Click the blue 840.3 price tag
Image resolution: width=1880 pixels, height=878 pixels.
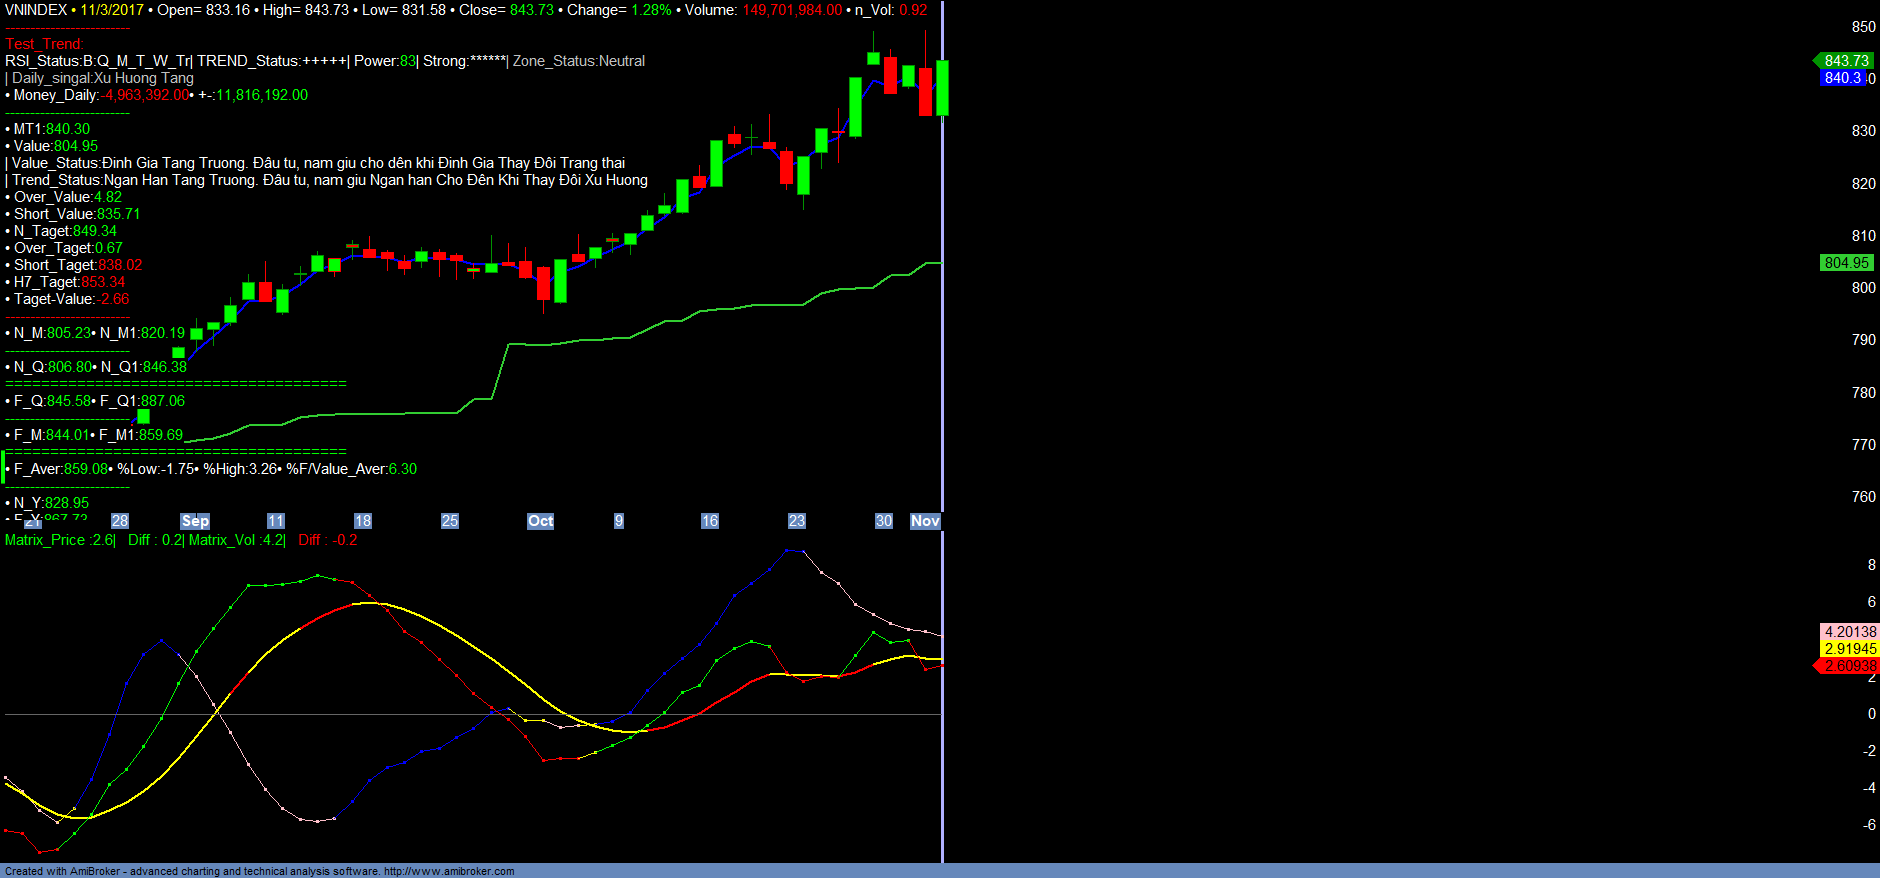(x=1842, y=78)
